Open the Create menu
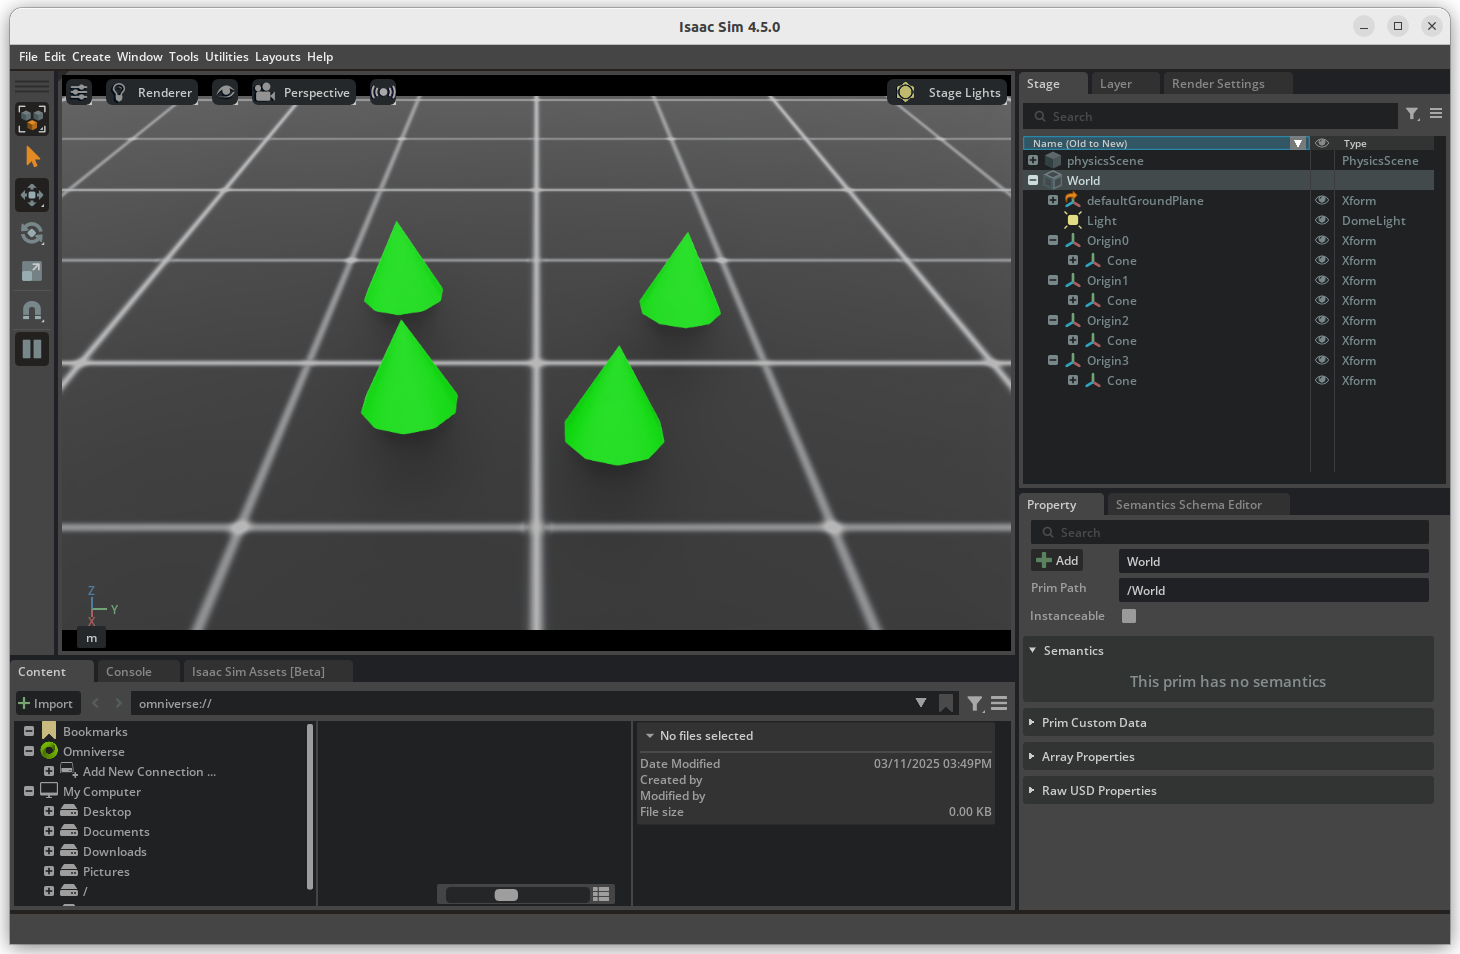The image size is (1460, 954). point(91,57)
